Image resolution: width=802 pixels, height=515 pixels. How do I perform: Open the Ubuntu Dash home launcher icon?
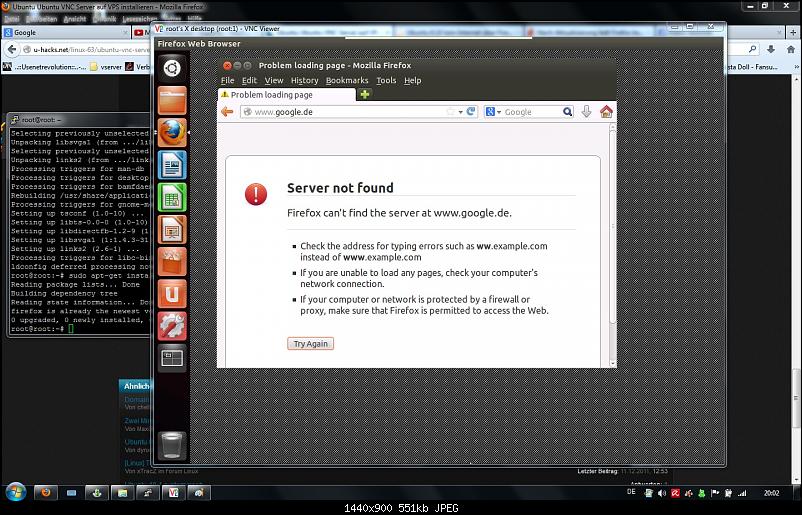coord(172,68)
